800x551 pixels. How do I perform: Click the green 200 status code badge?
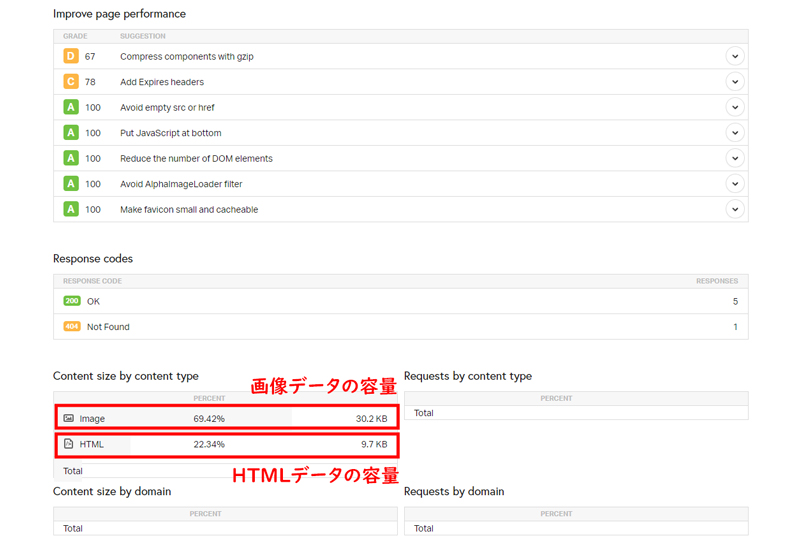click(72, 301)
